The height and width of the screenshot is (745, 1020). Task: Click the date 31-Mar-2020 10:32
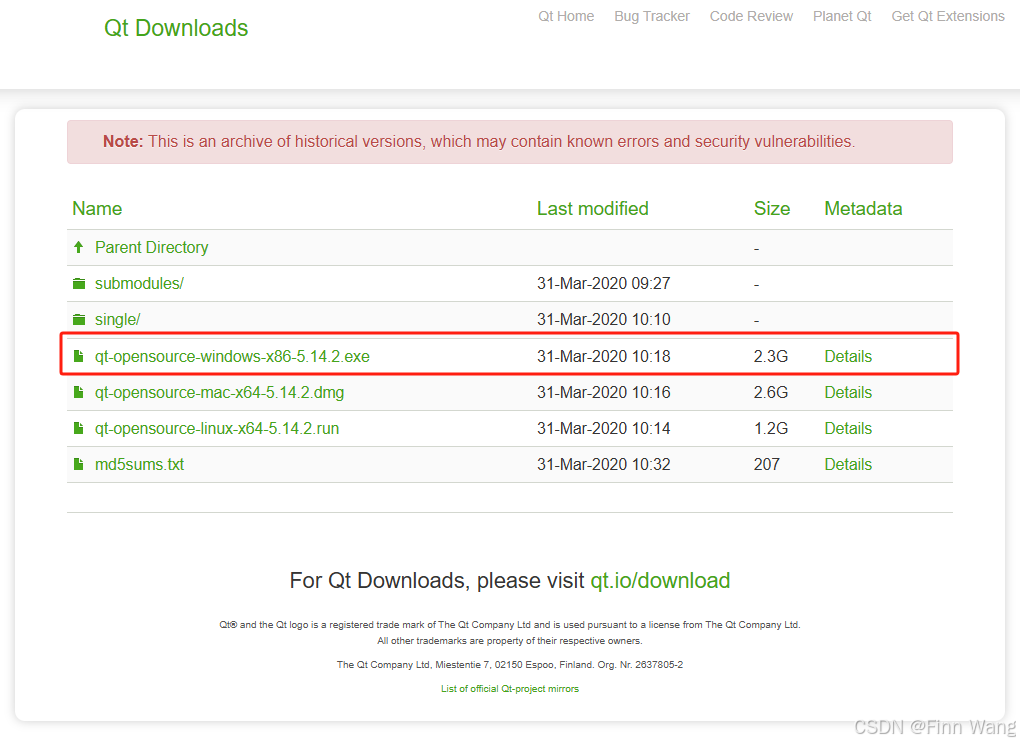point(603,464)
